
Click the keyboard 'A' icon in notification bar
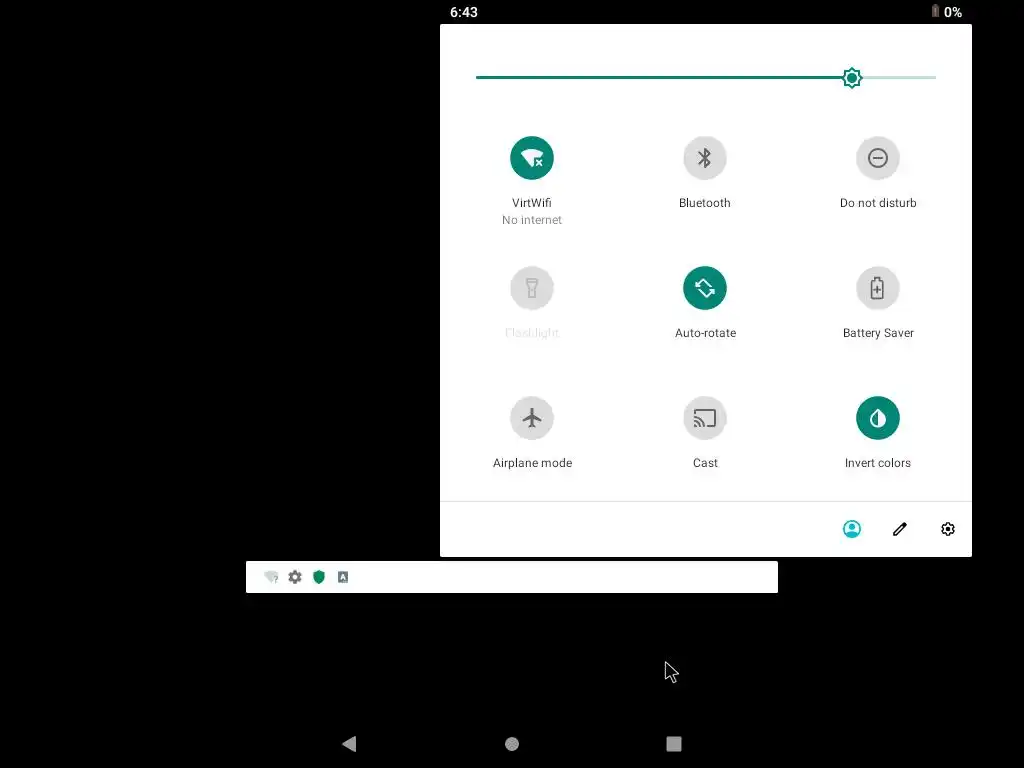(x=343, y=577)
